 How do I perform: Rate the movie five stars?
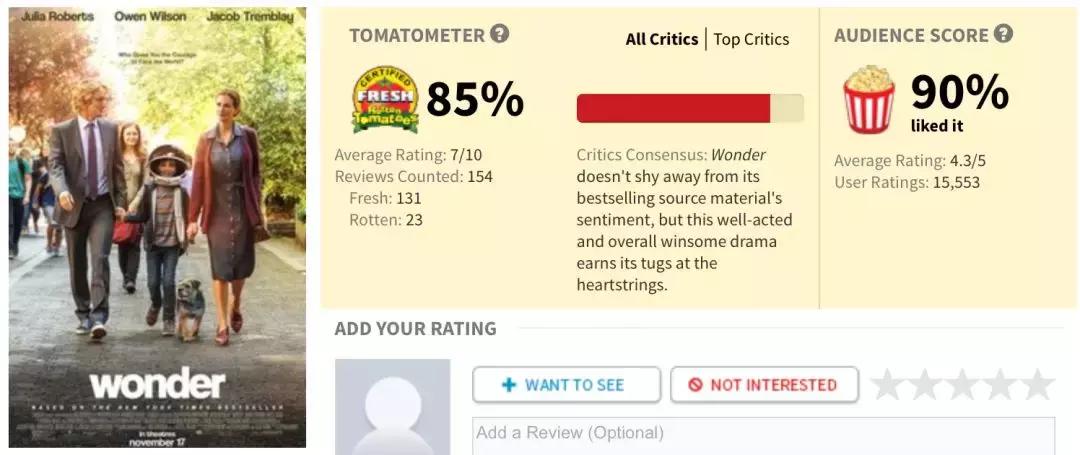1037,385
